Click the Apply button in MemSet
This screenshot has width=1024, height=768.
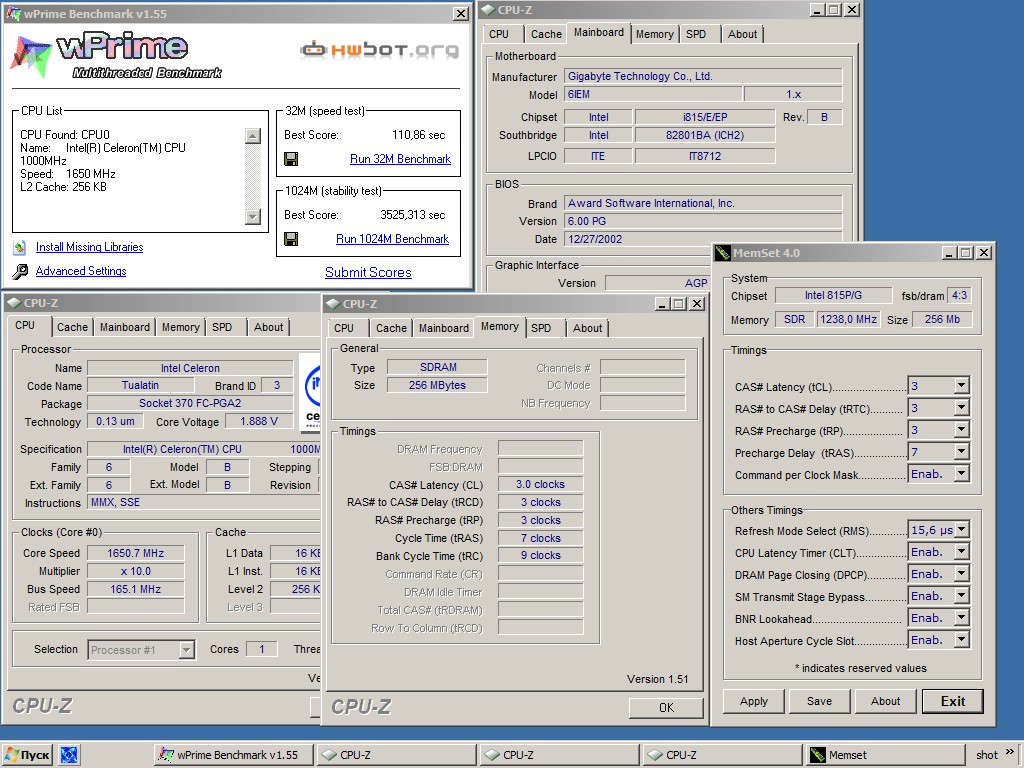(754, 701)
